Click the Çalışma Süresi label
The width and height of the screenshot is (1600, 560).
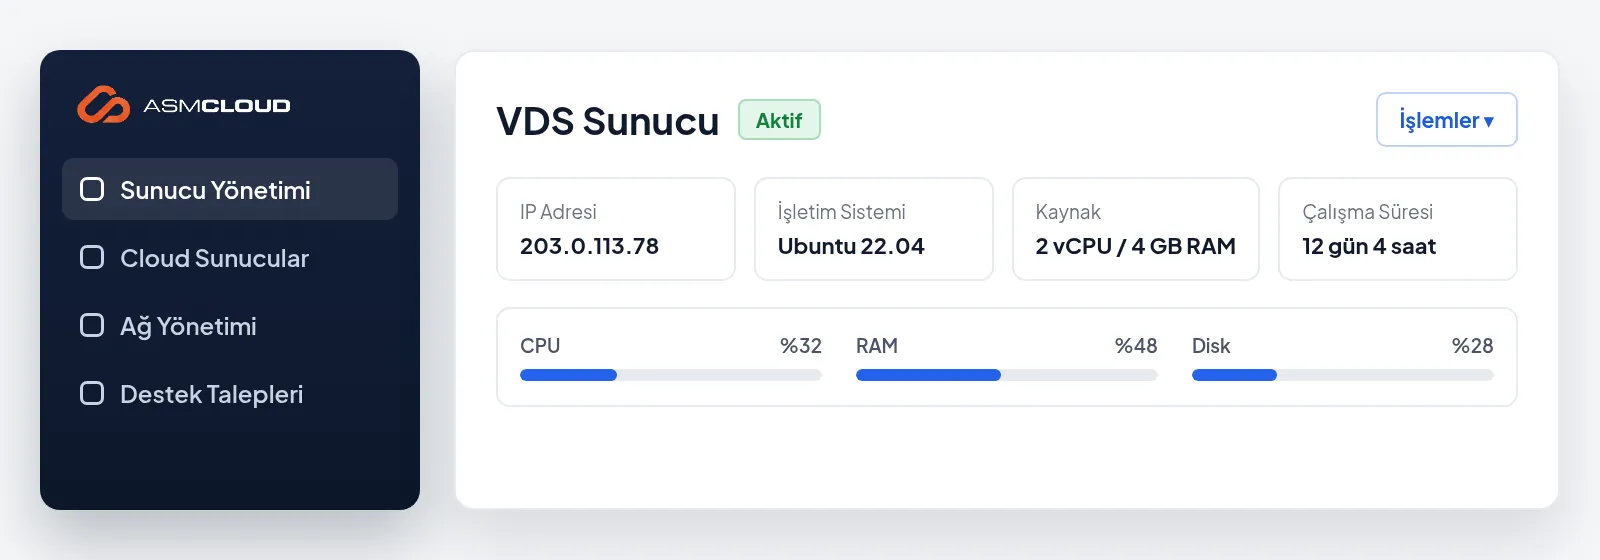click(x=1367, y=212)
